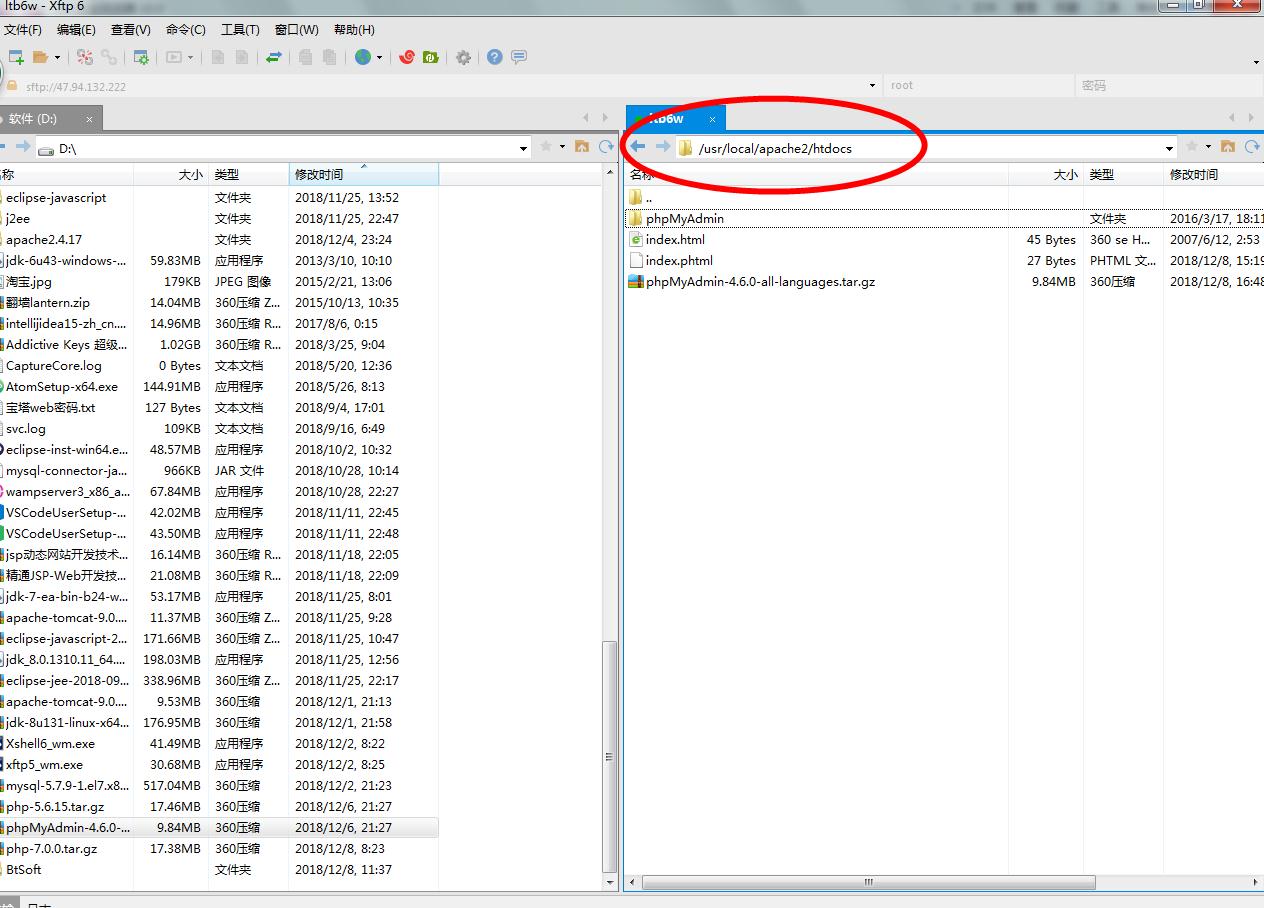Expand the globe encoding dropdown arrow

click(379, 58)
